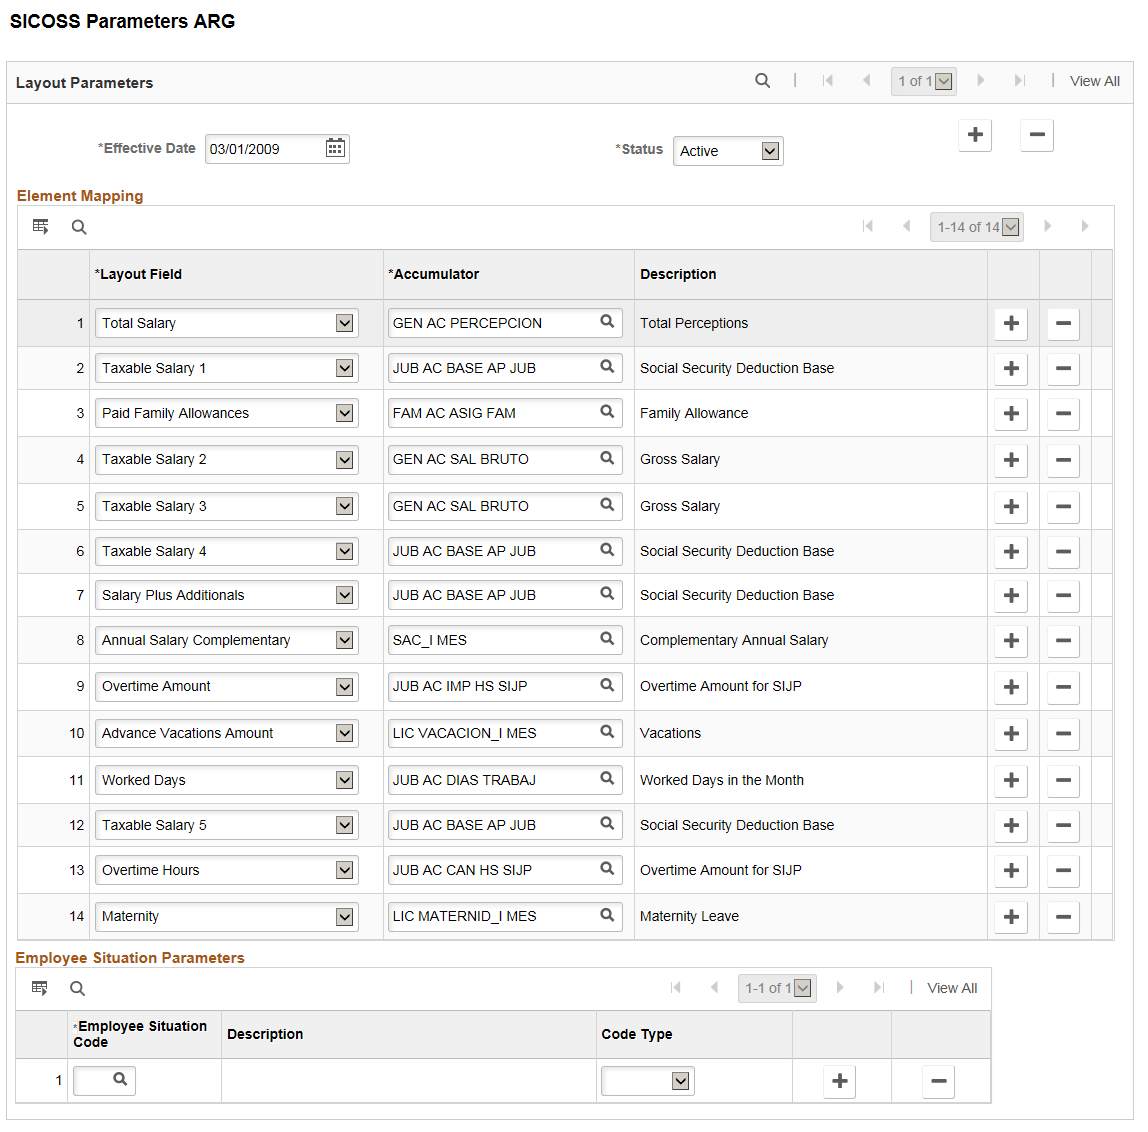This screenshot has width=1148, height=1132.
Task: Click the Effective Date input field
Action: pos(264,149)
